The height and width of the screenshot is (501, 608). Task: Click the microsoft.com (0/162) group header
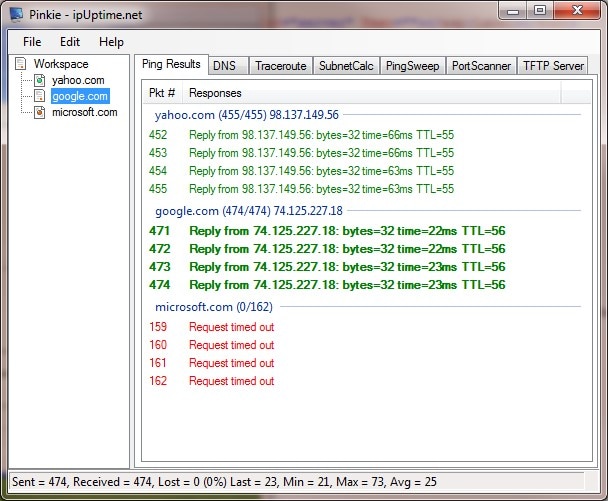(x=214, y=307)
